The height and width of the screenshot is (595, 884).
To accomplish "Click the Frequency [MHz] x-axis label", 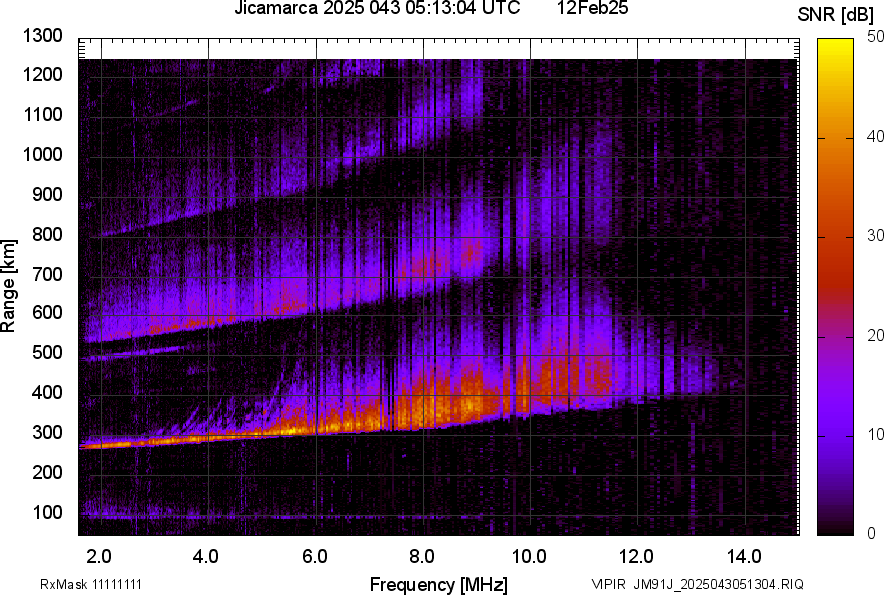I will [438, 584].
